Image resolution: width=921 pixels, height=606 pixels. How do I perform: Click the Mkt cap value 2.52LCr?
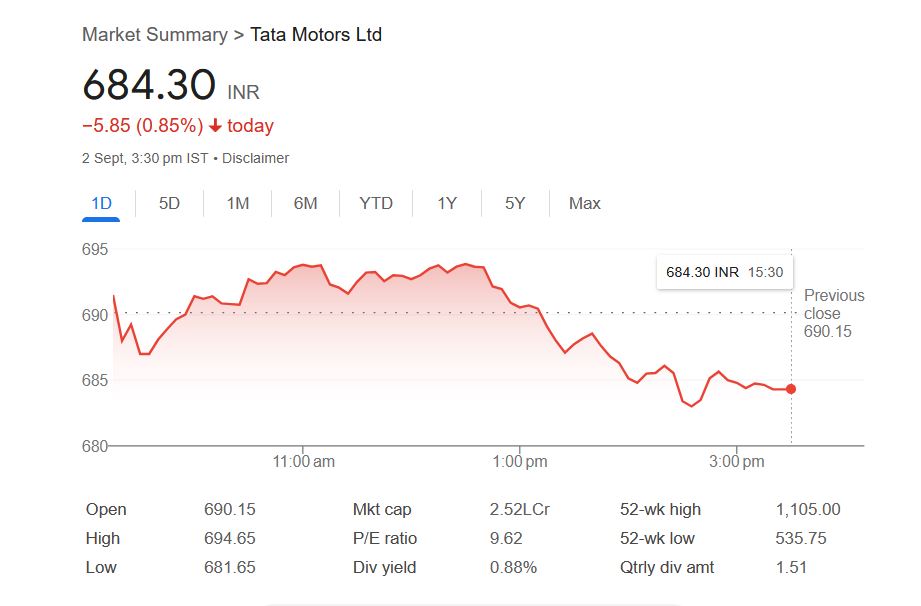pyautogui.click(x=519, y=509)
